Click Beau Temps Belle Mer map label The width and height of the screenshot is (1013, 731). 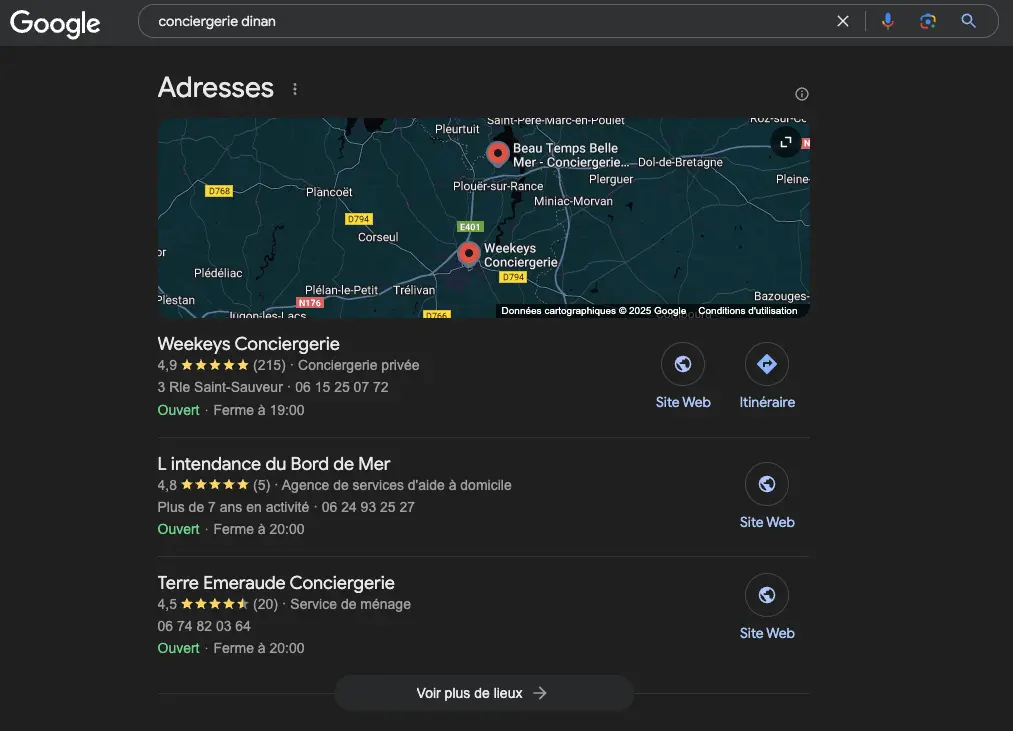[x=571, y=155]
